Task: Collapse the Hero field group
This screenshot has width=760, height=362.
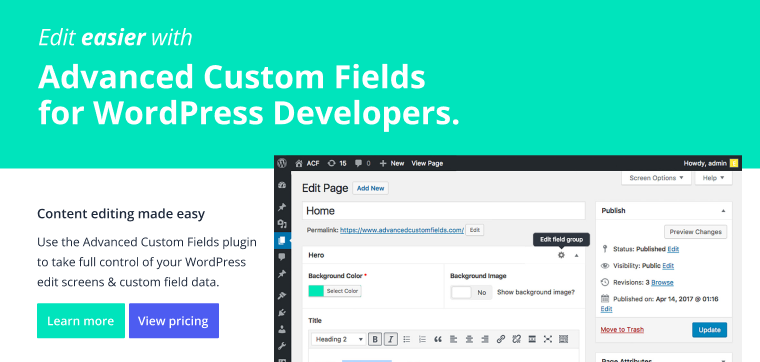Action: [576, 255]
